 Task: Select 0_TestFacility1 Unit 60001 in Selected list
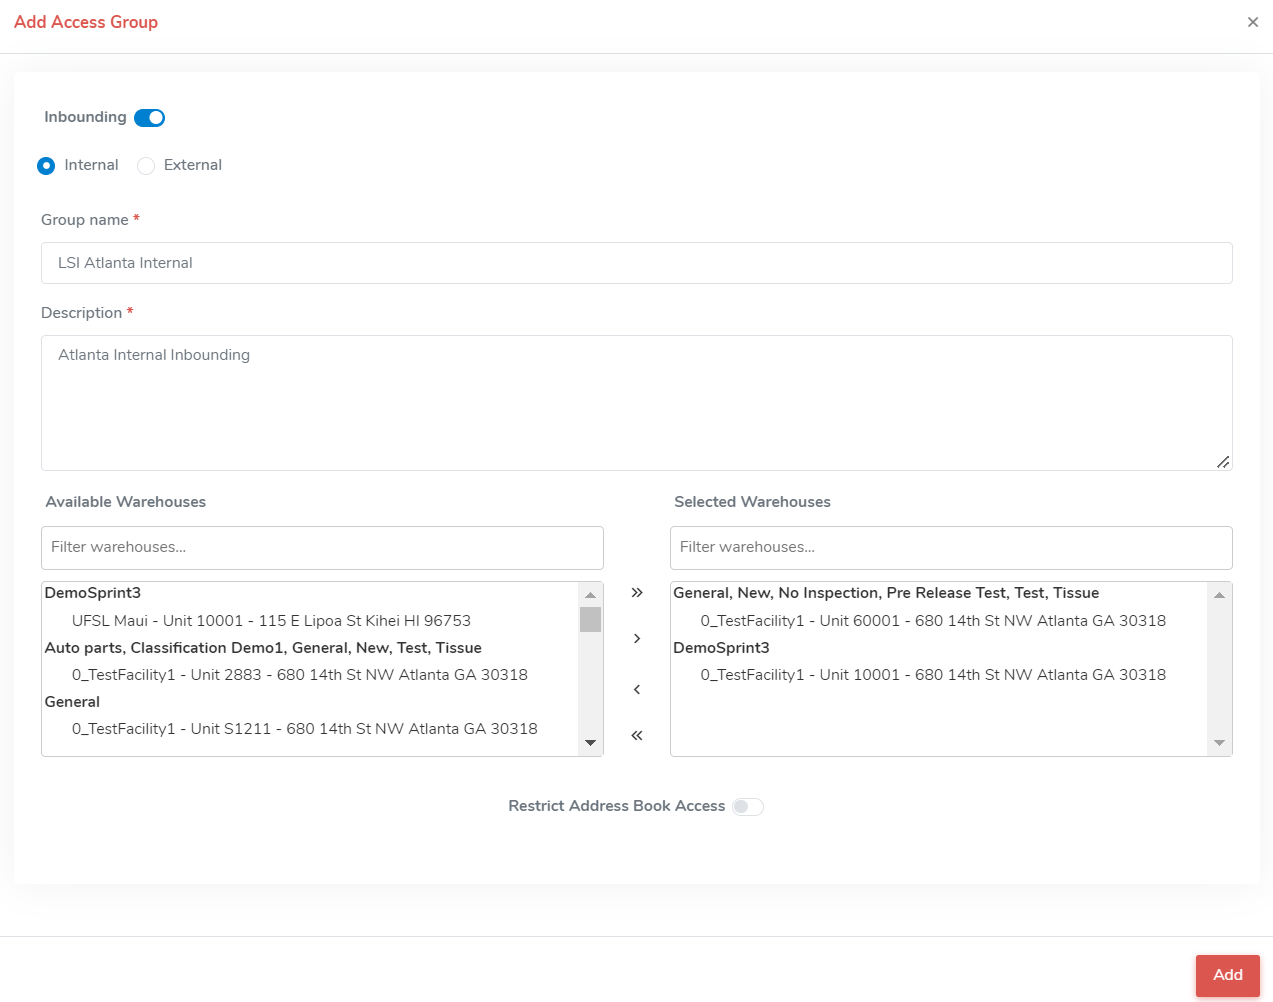point(932,621)
